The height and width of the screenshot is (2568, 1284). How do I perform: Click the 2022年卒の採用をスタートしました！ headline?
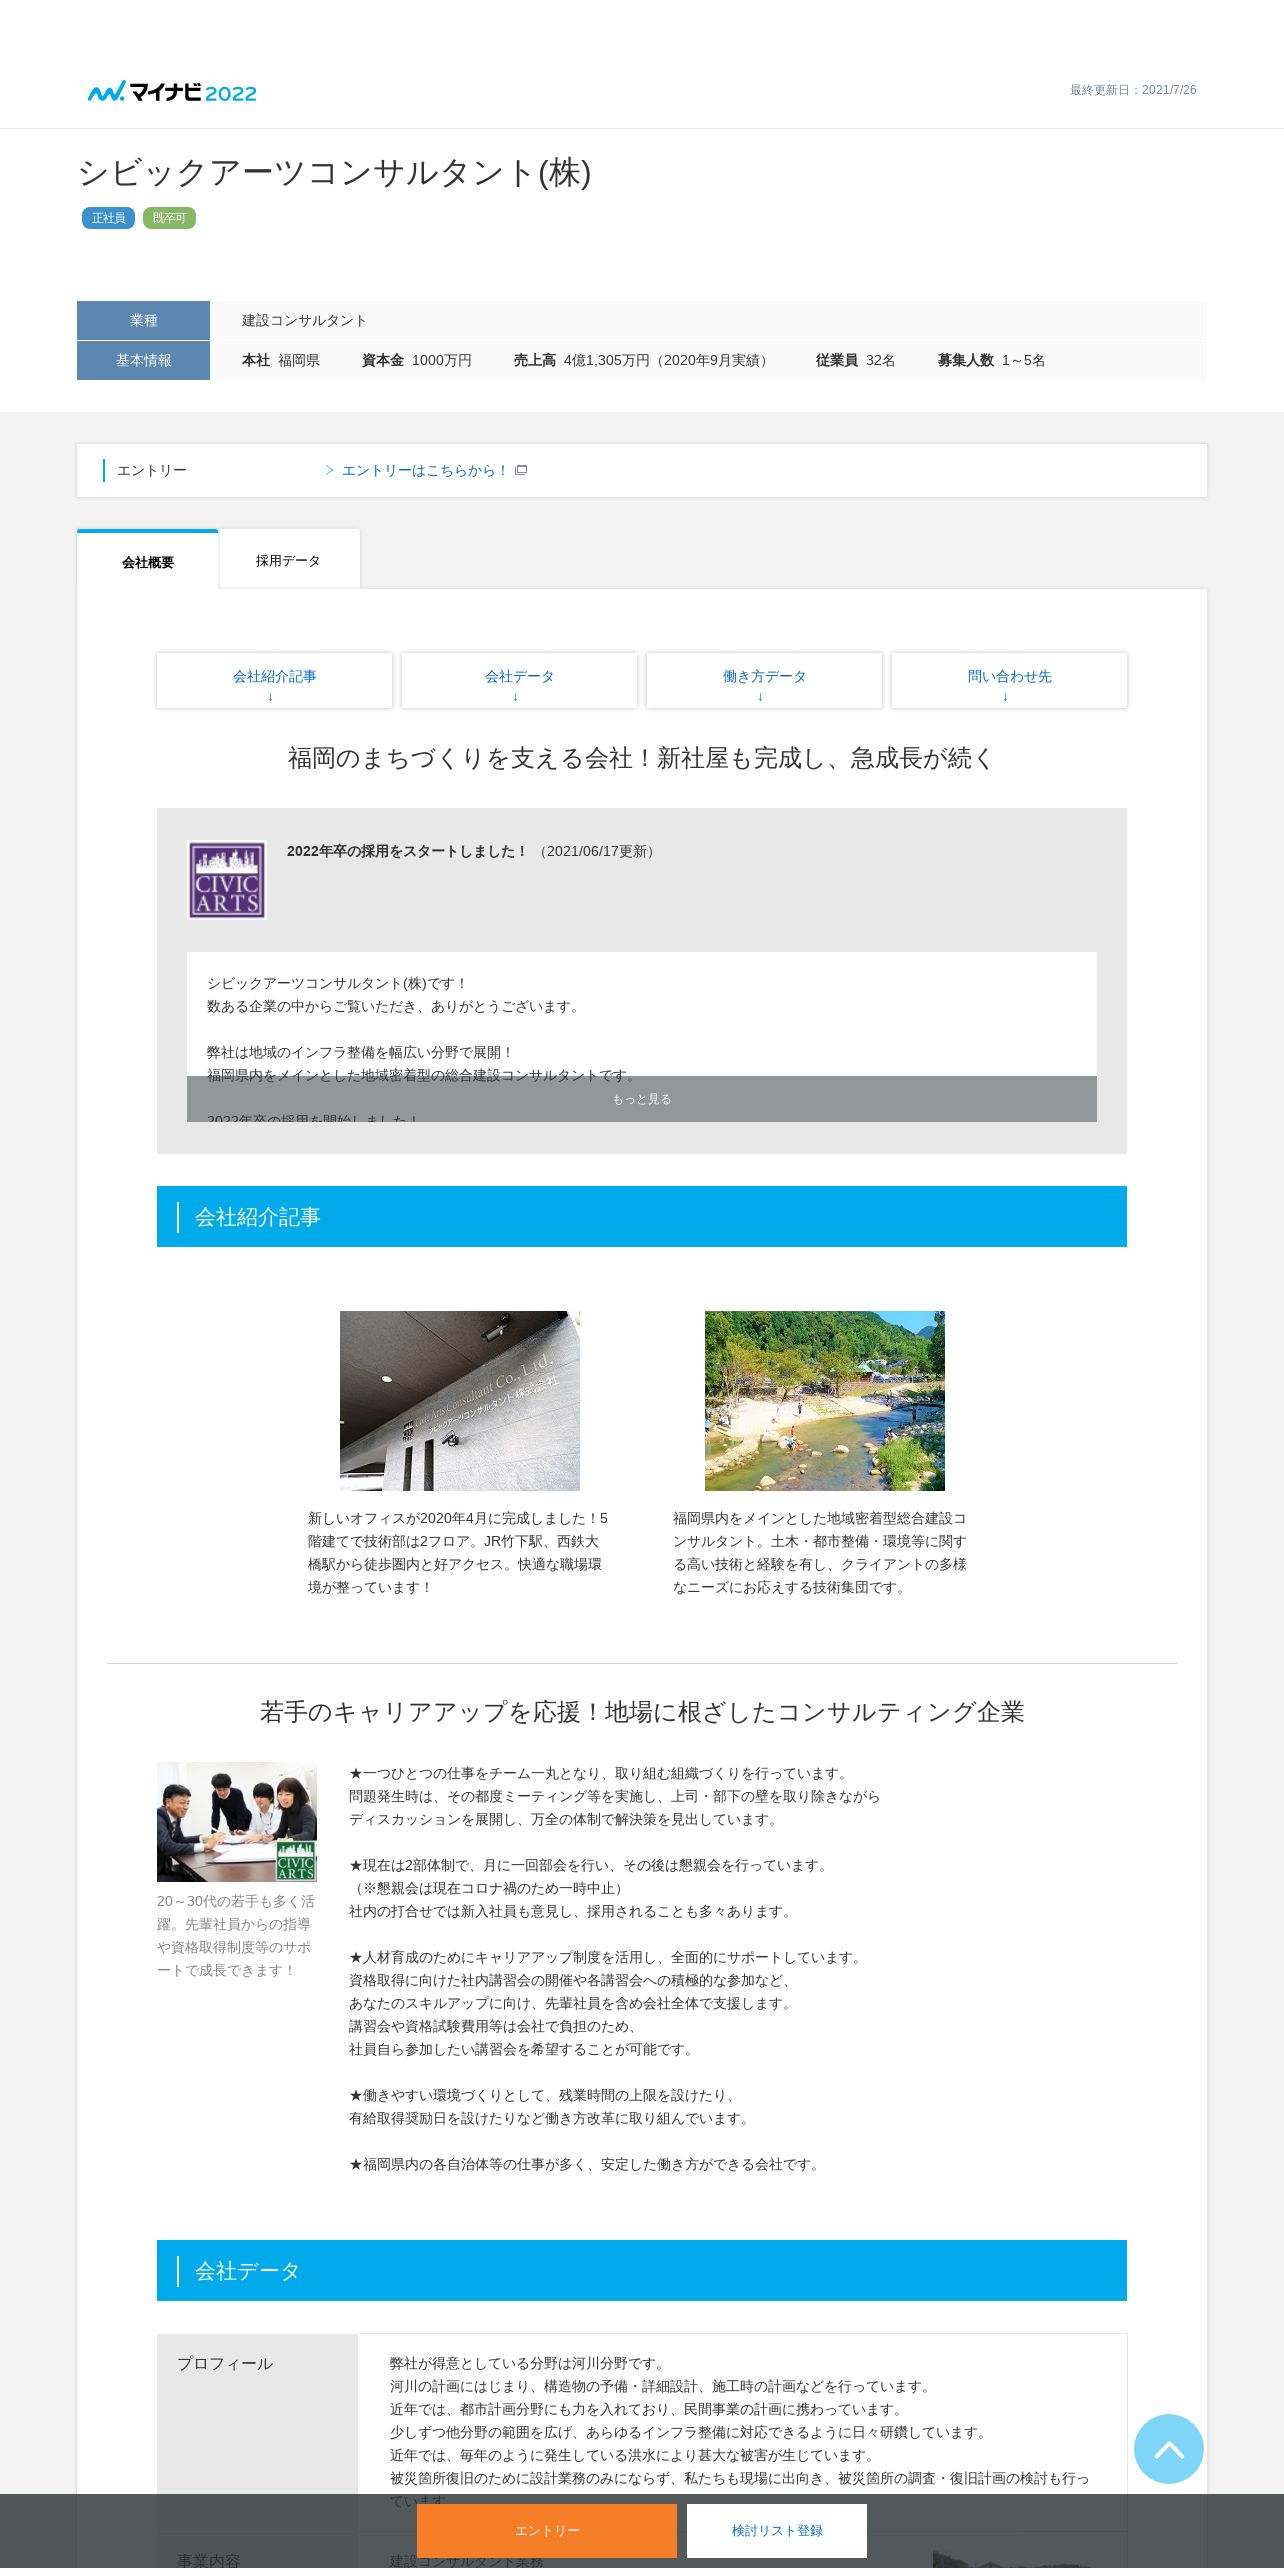[406, 851]
